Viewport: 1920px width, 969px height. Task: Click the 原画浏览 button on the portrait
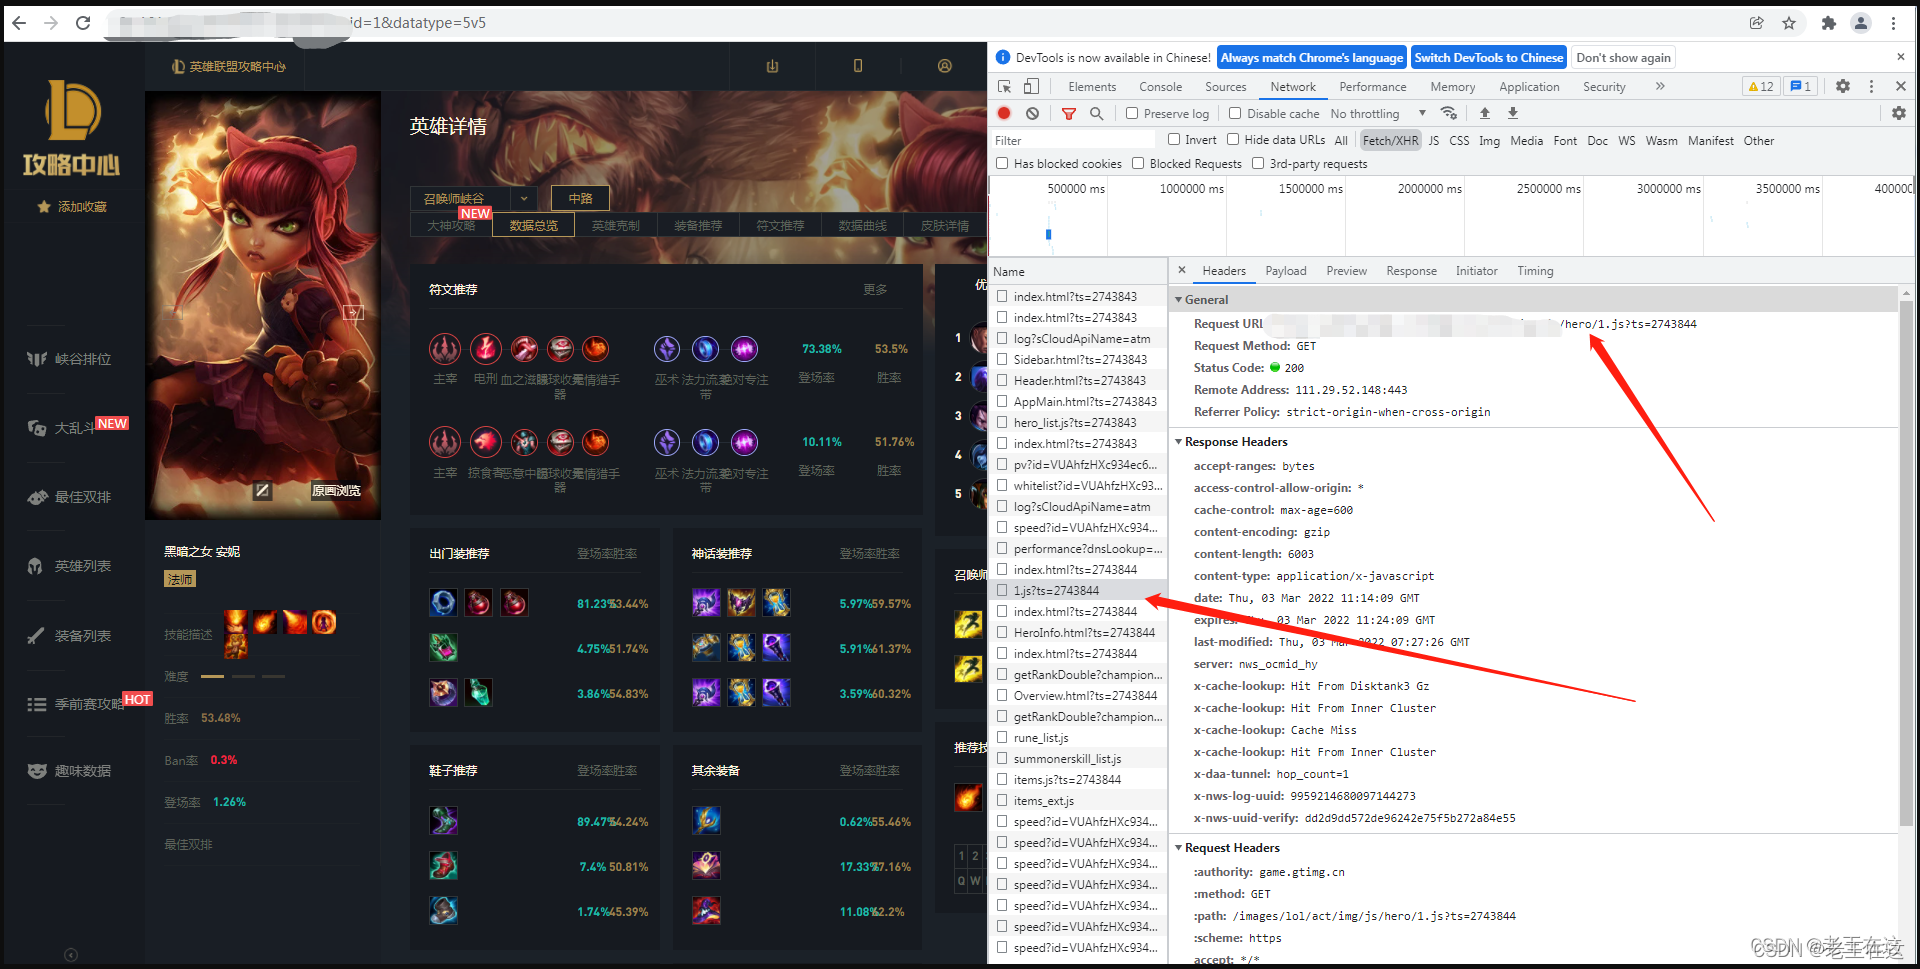[336, 491]
